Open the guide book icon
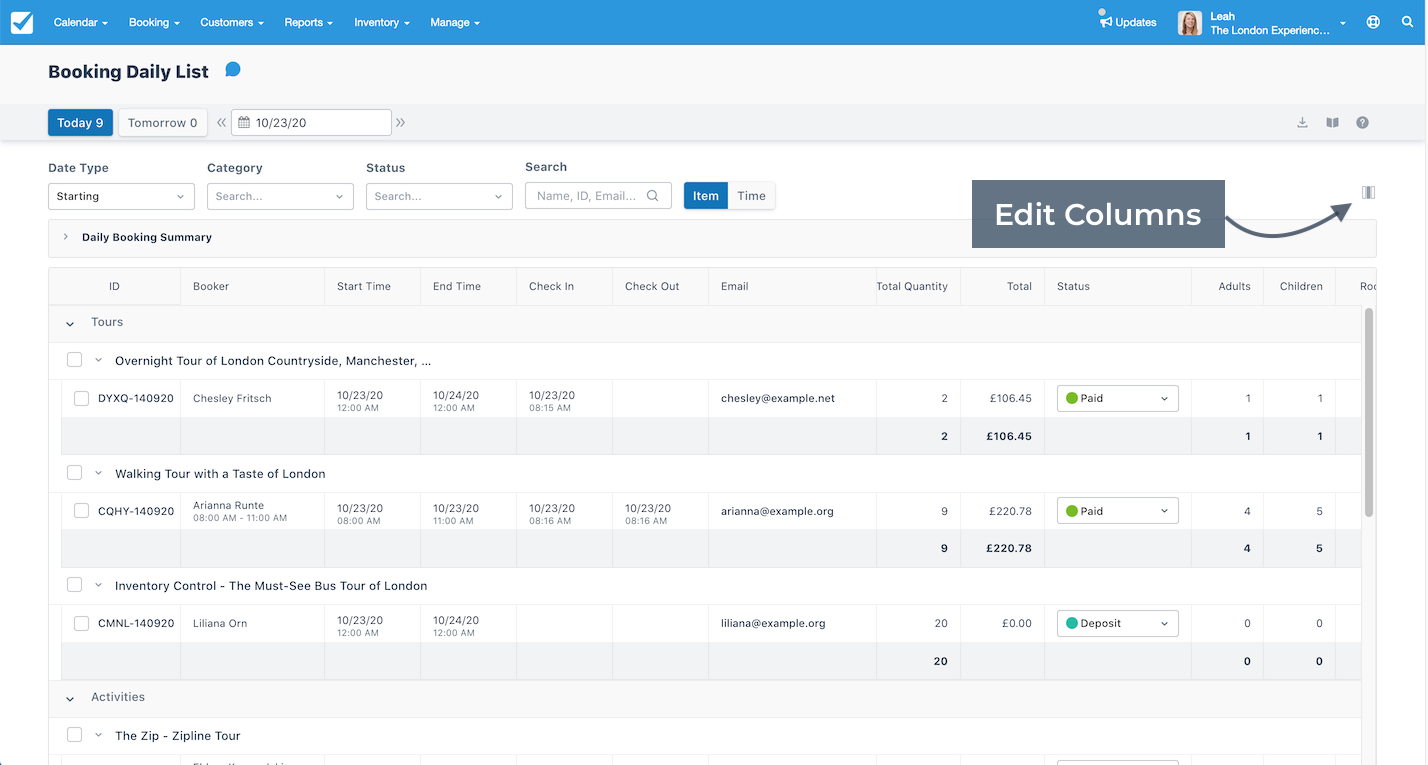The image size is (1428, 765). pos(1332,123)
